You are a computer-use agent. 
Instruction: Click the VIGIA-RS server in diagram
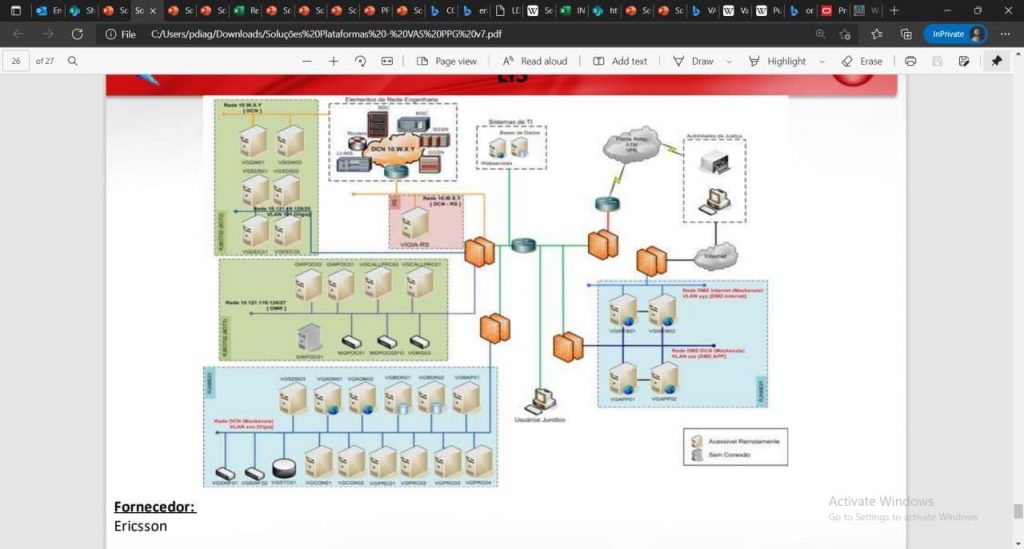pyautogui.click(x=415, y=224)
